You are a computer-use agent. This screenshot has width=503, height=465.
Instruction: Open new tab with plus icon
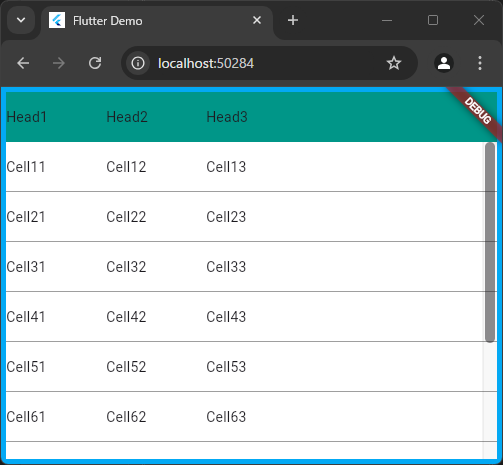(293, 20)
